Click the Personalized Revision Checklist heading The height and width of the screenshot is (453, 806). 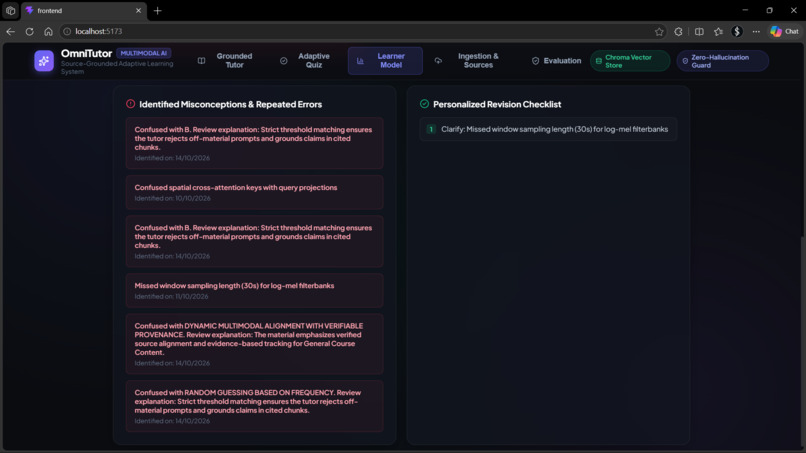(x=497, y=104)
